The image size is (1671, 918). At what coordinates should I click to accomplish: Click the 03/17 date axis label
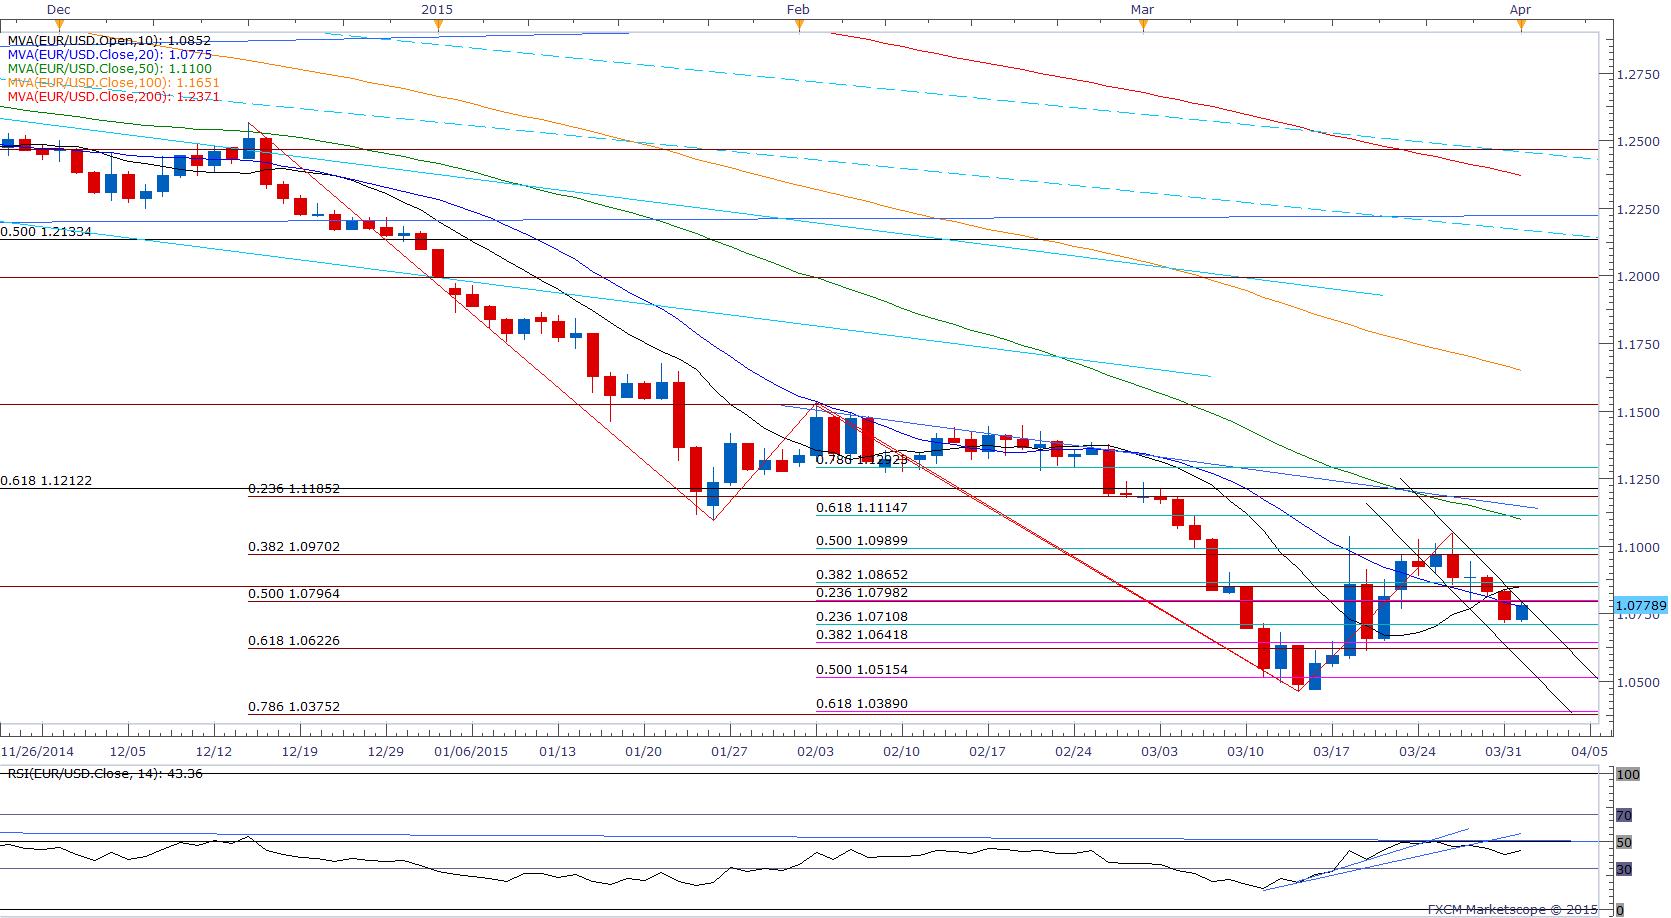1331,750
